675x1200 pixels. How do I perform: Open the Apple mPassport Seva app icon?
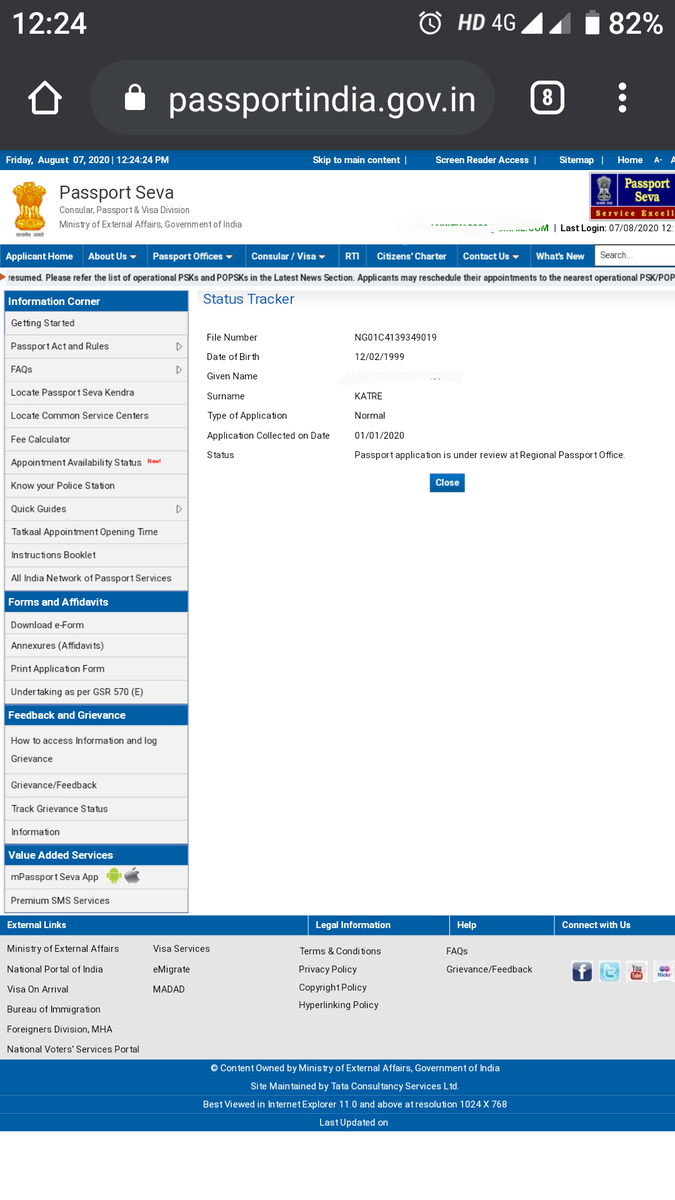132,876
